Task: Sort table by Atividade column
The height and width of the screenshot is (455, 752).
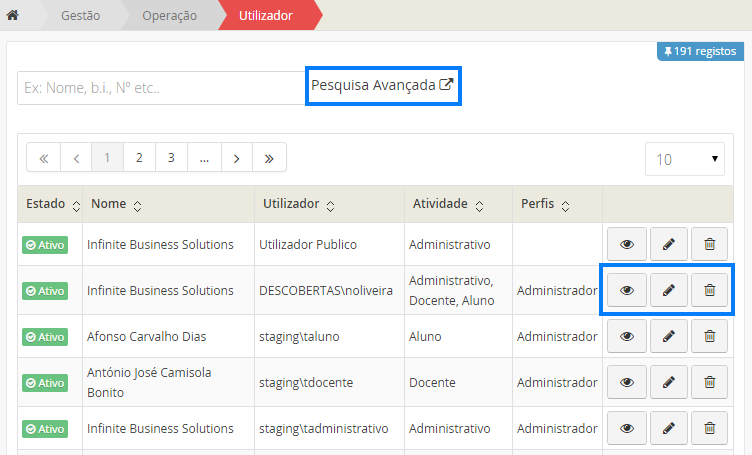Action: point(448,204)
